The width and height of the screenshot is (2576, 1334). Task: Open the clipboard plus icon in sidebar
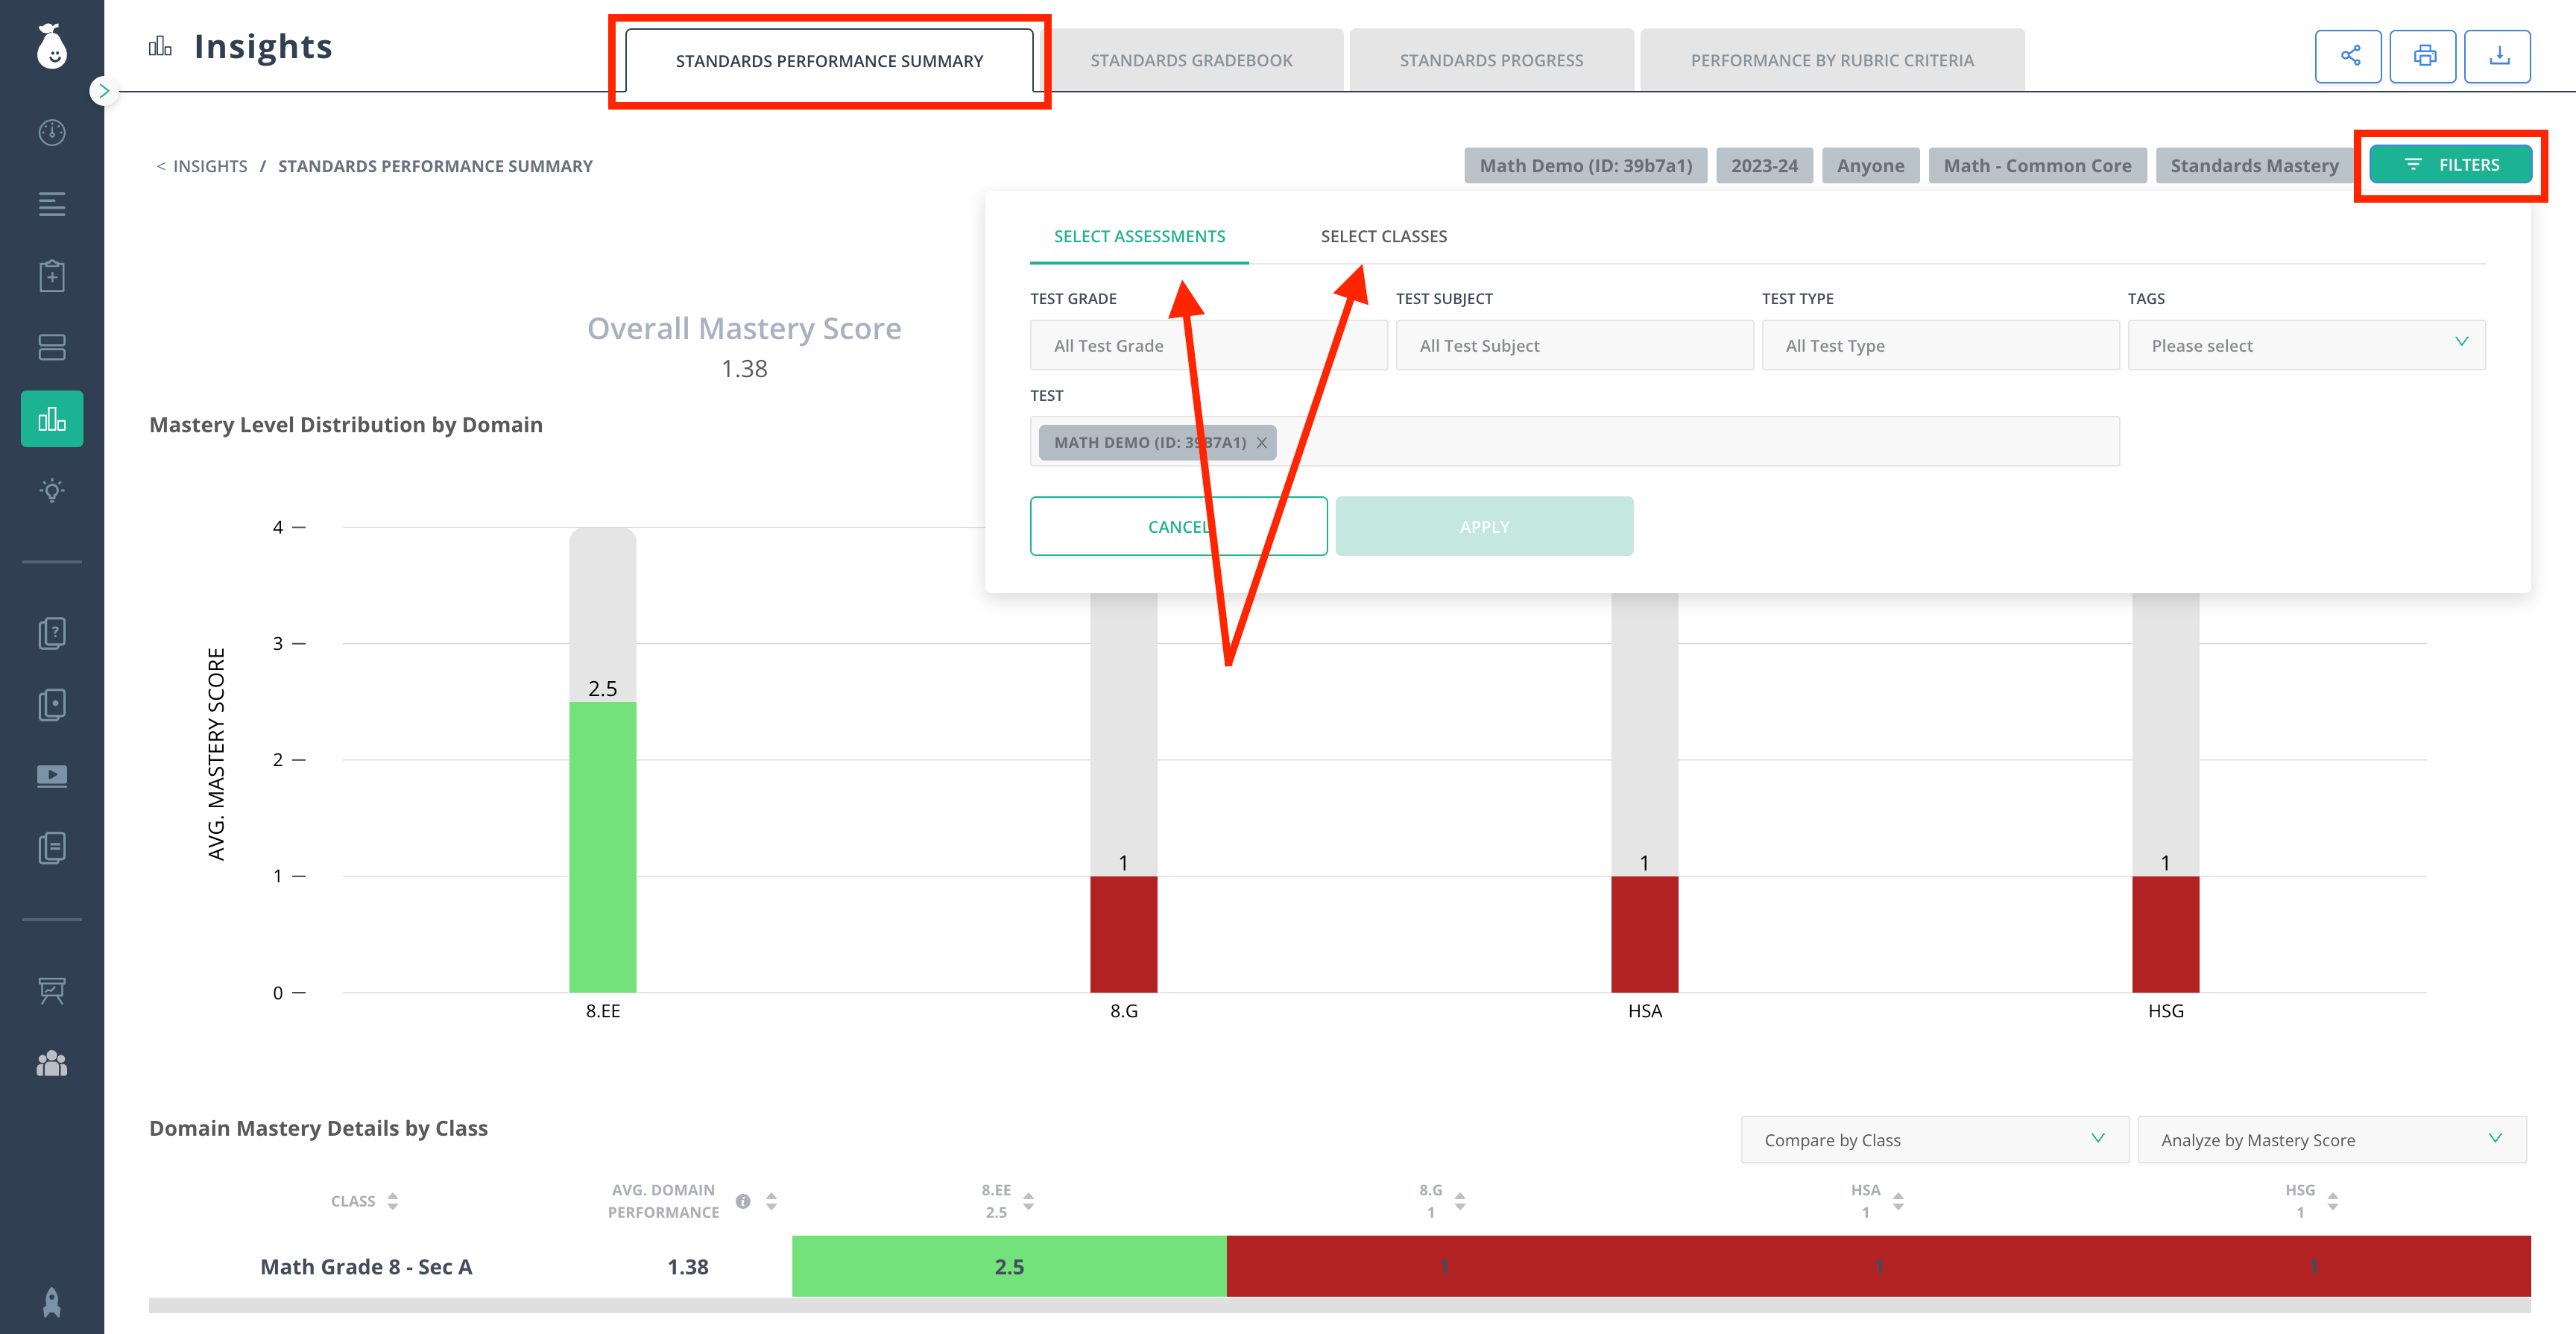point(52,276)
